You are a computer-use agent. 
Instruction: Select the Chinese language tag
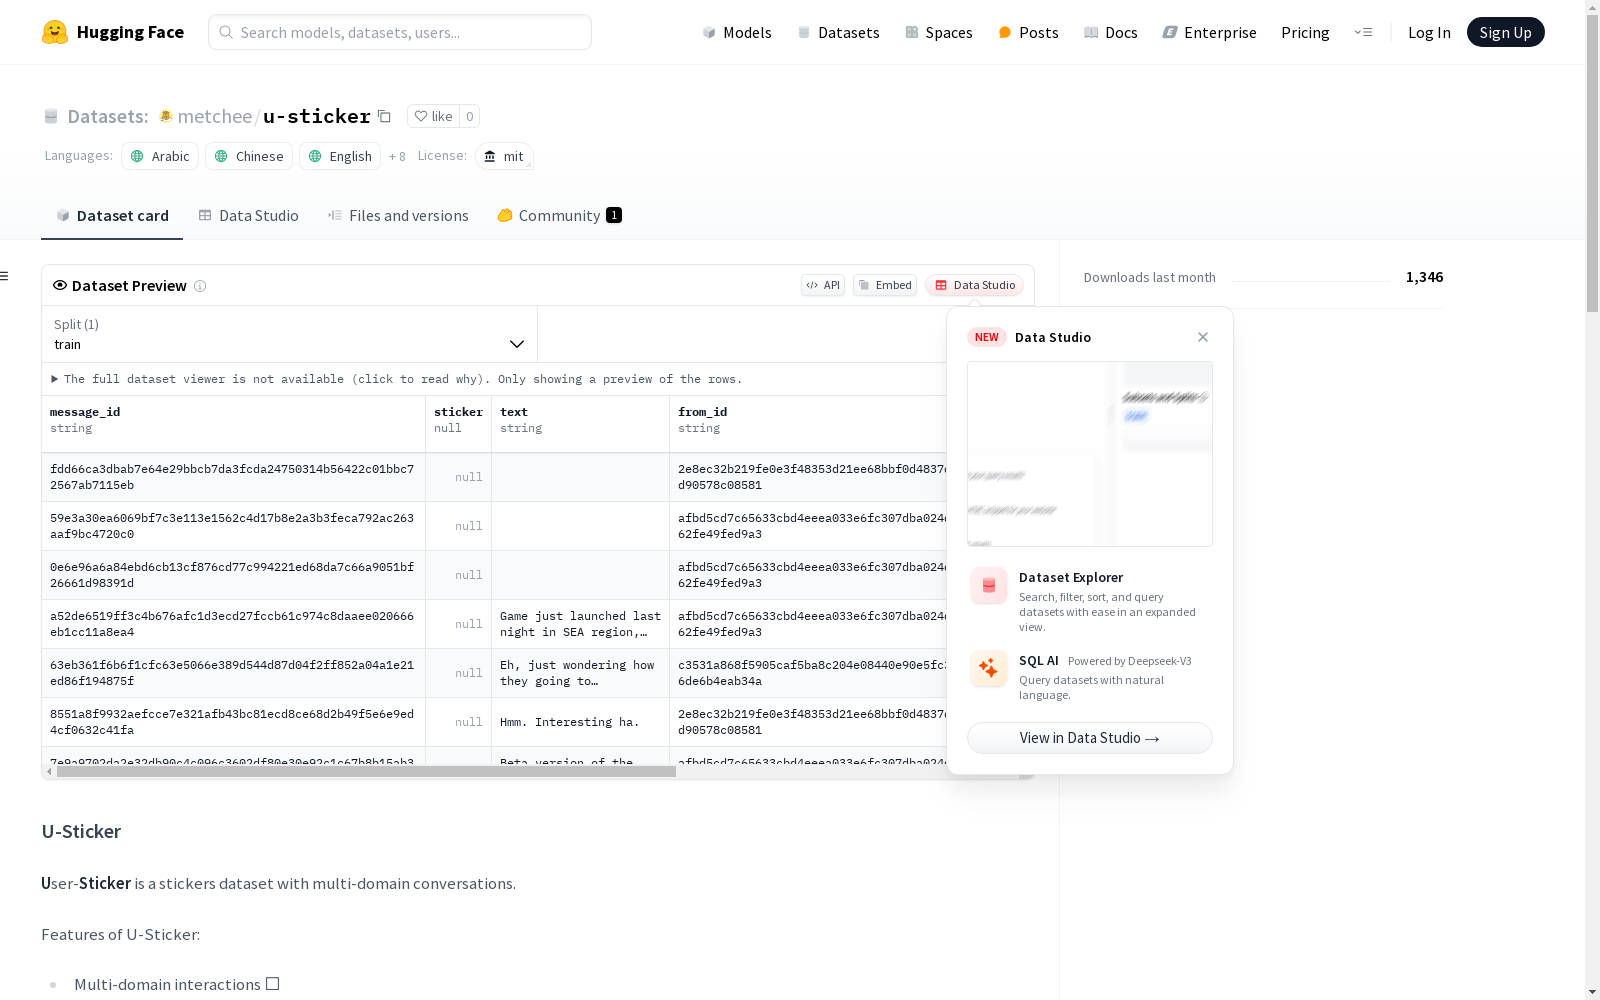coord(249,156)
